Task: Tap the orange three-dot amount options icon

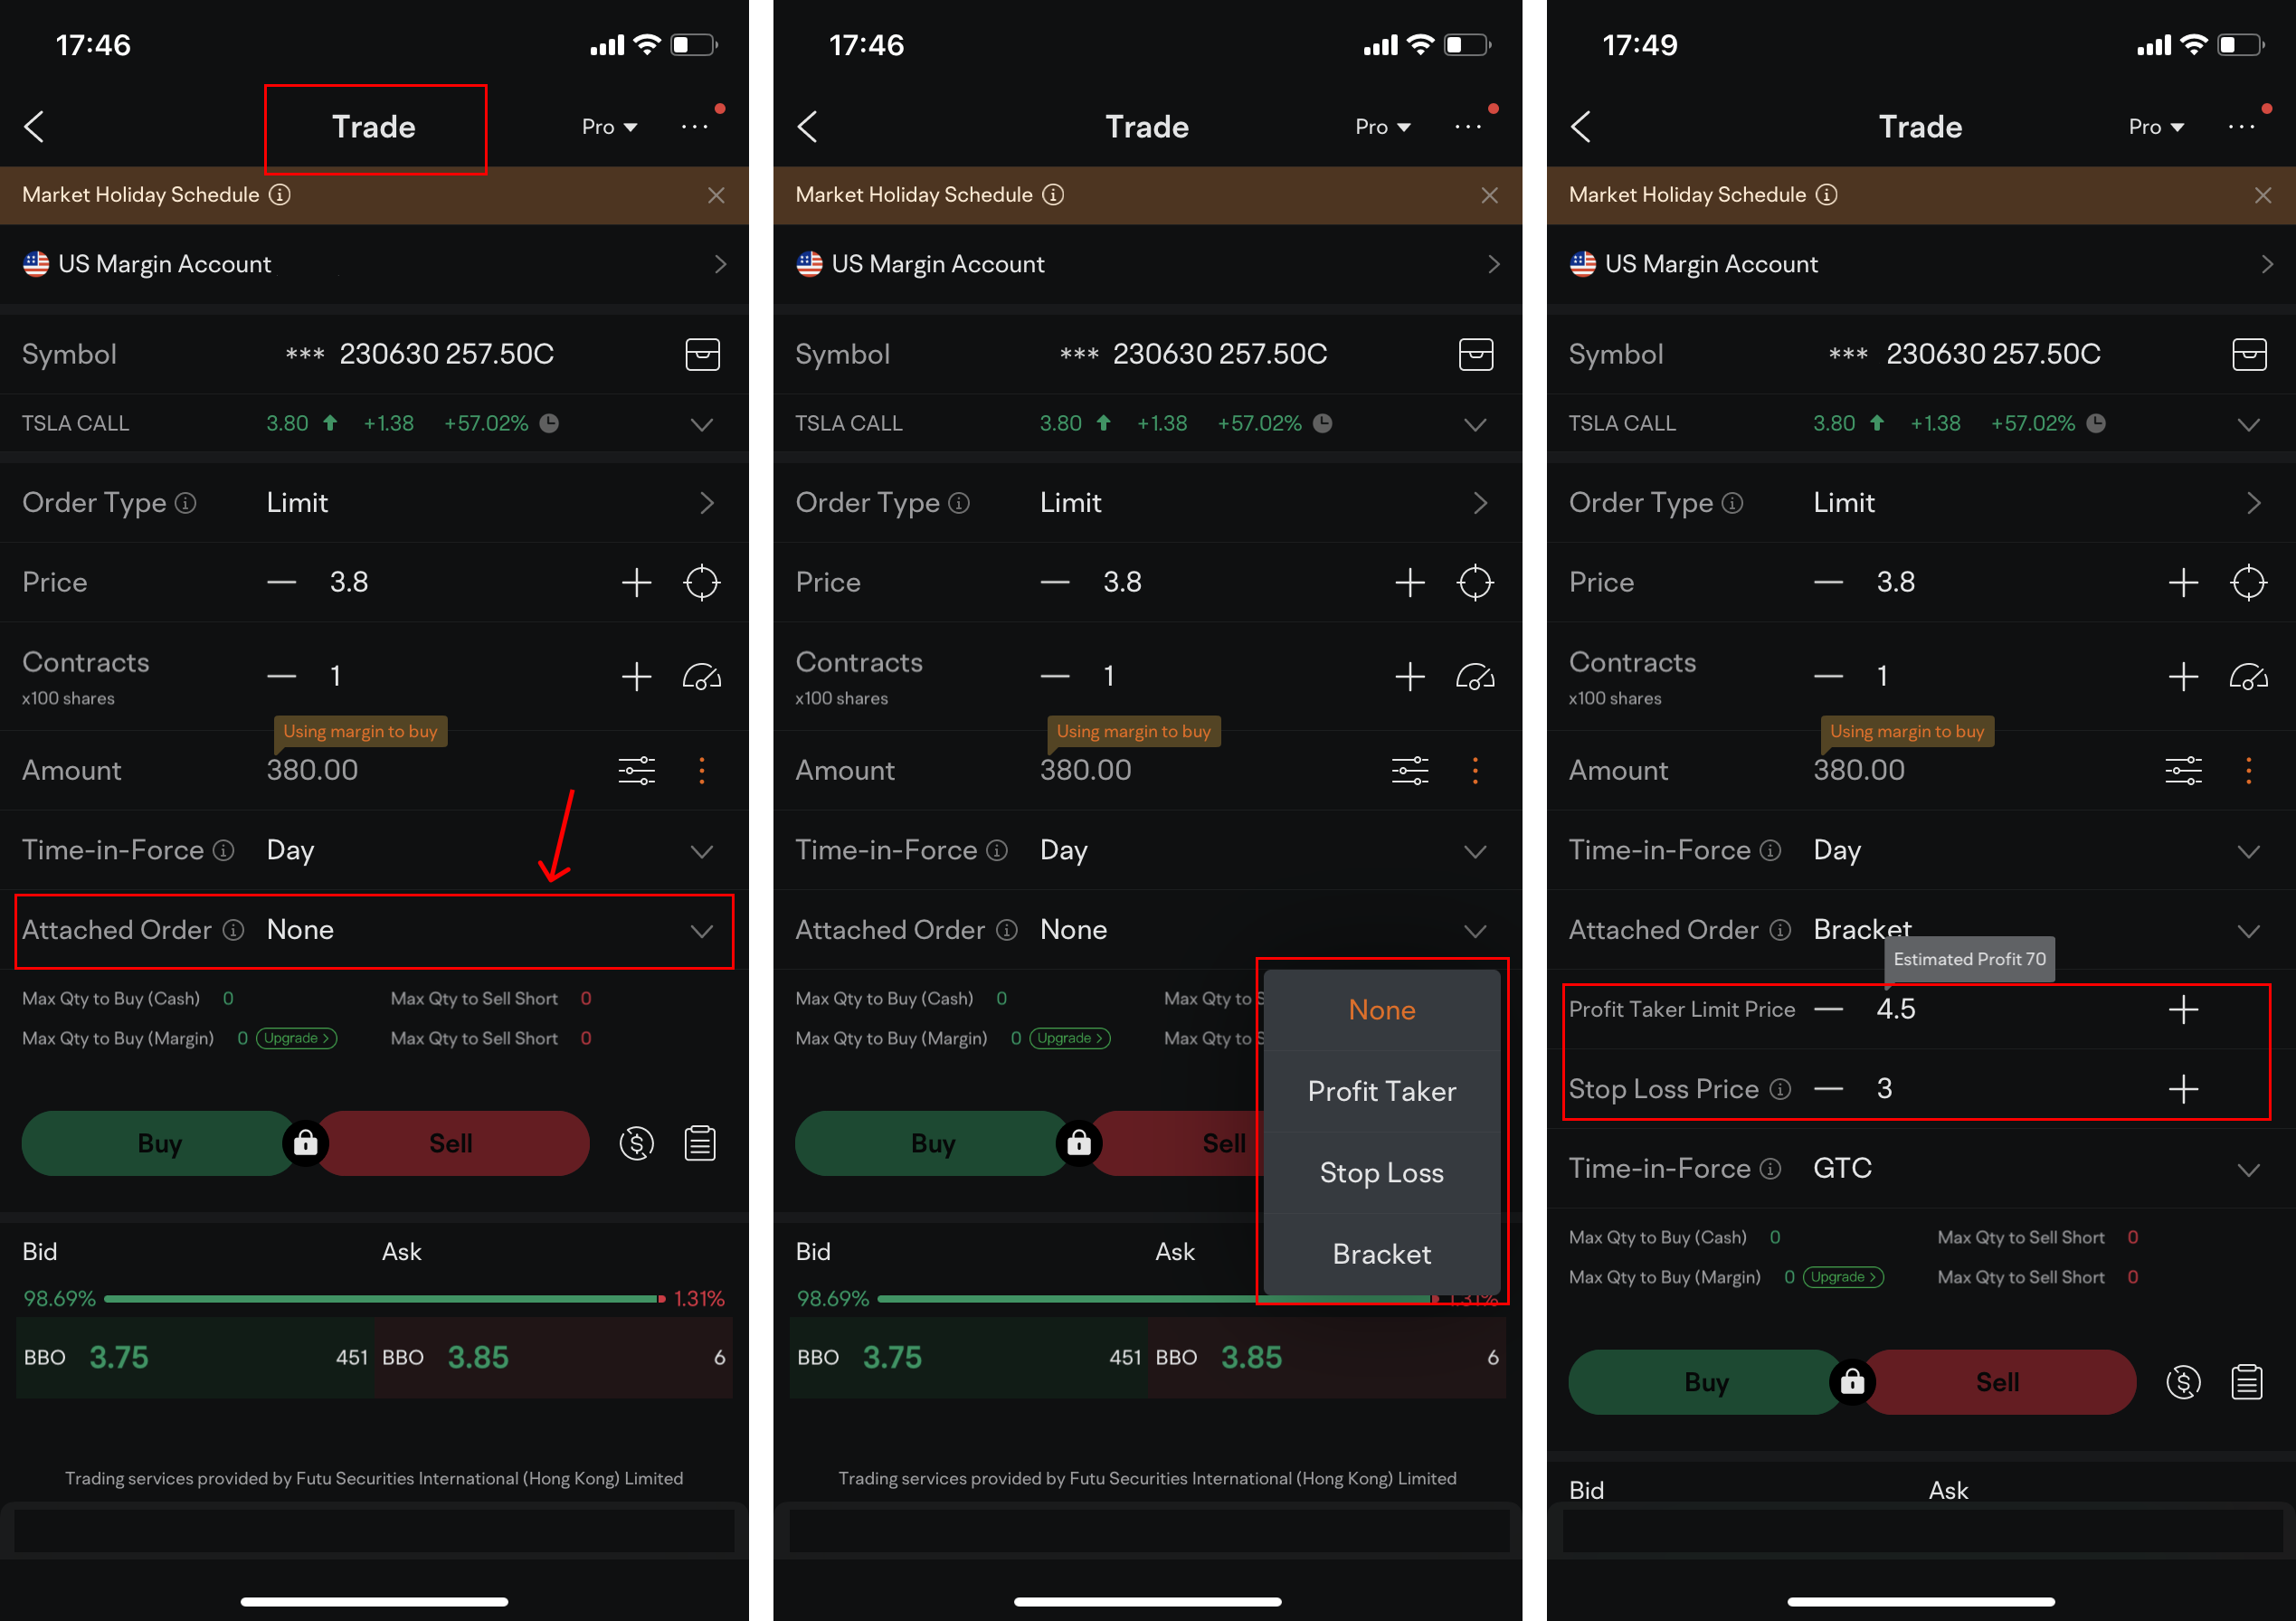Action: click(x=701, y=770)
